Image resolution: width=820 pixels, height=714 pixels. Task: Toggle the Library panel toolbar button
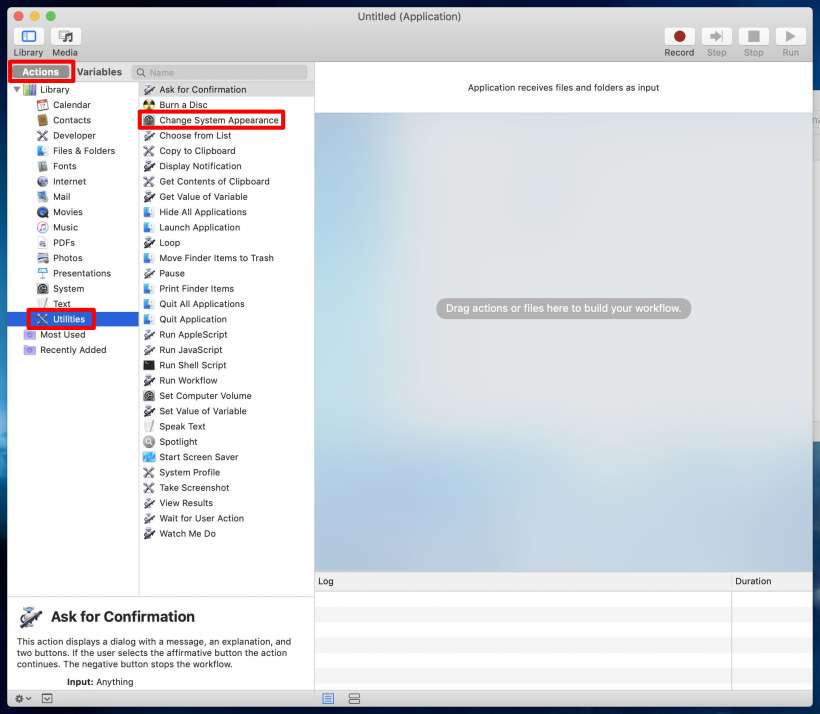point(29,36)
